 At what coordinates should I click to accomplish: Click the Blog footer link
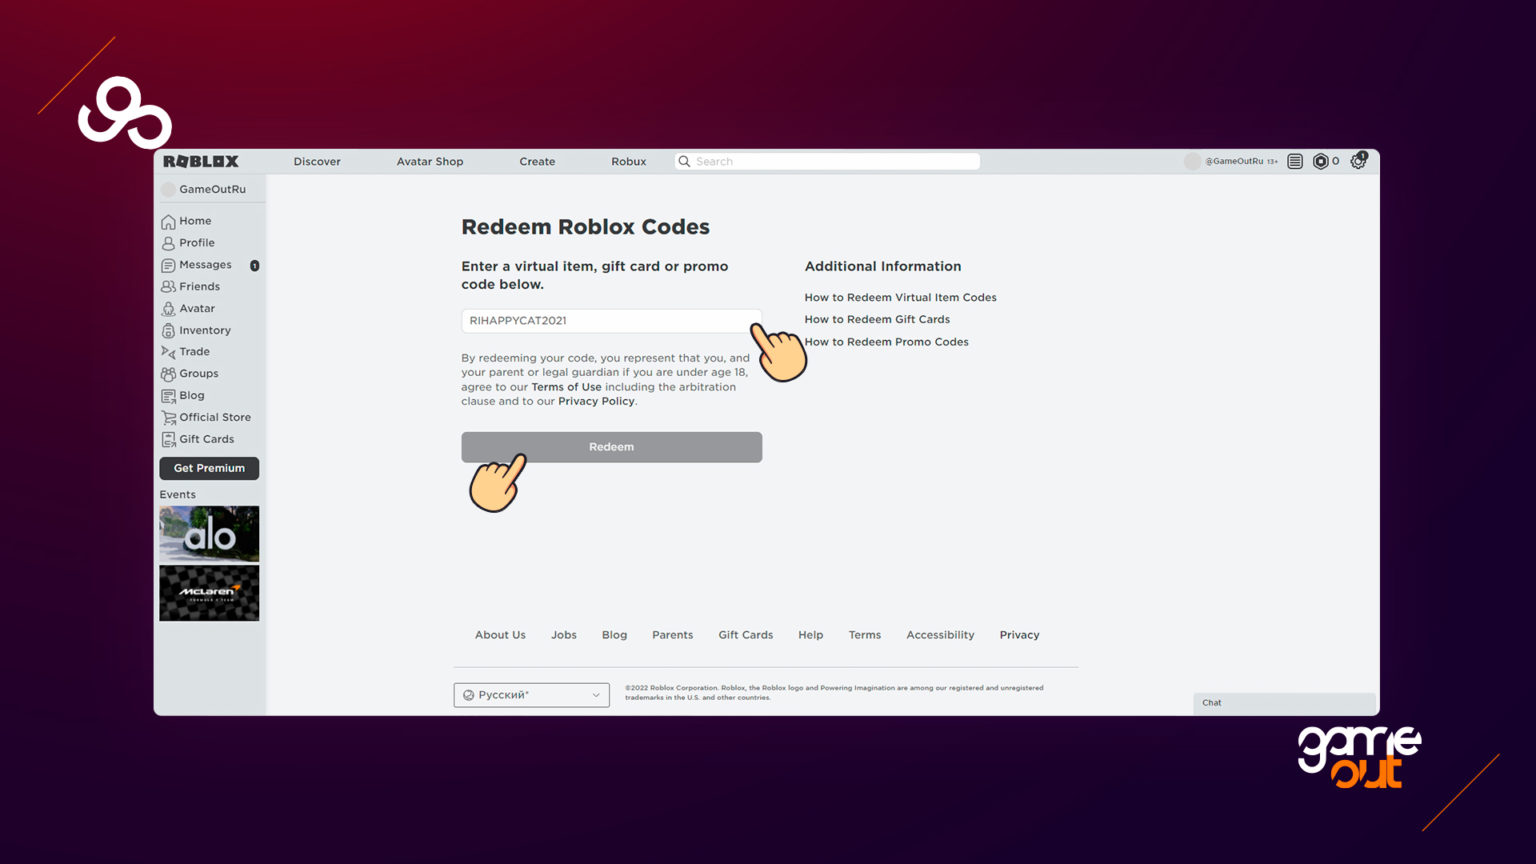click(614, 635)
